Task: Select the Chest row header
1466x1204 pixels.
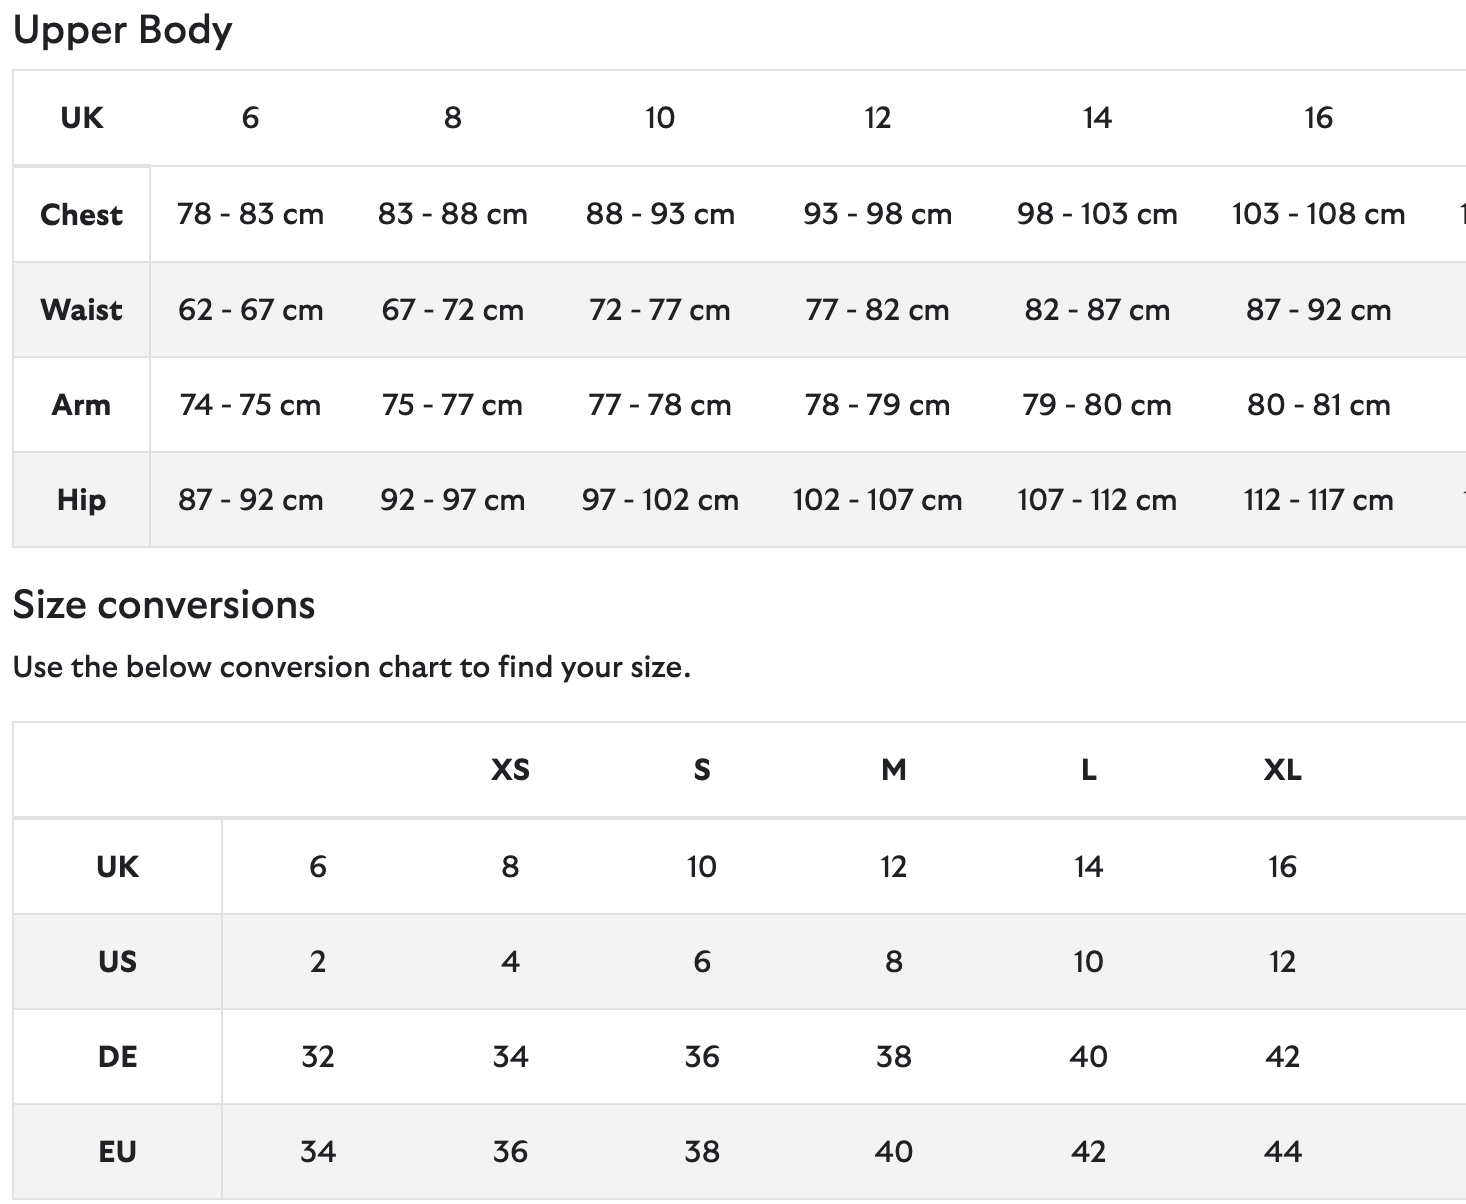Action: pyautogui.click(x=81, y=214)
